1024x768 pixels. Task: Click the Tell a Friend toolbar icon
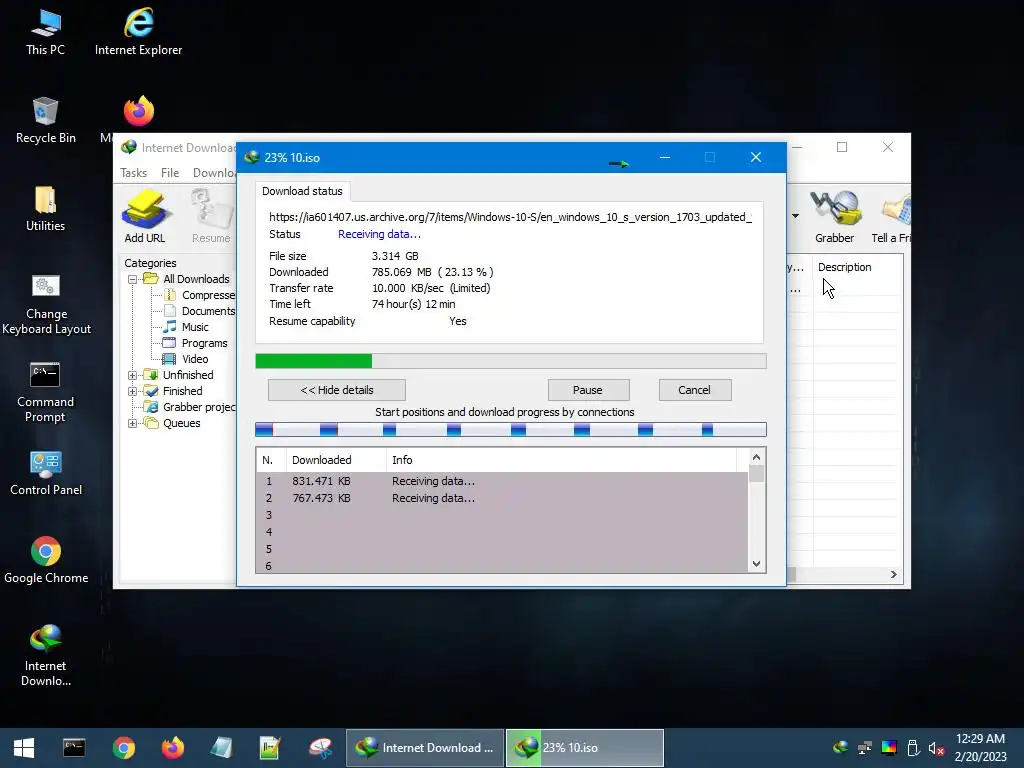coord(891,217)
